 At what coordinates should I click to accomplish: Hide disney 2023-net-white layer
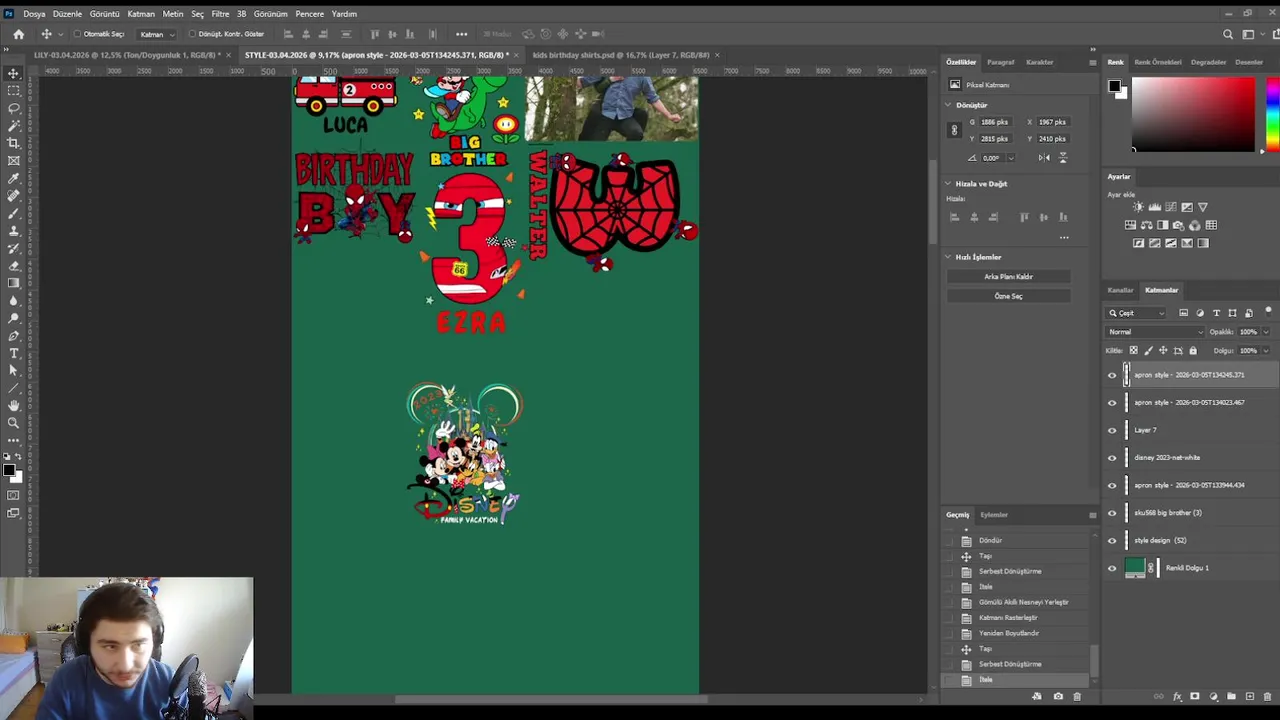(1112, 458)
